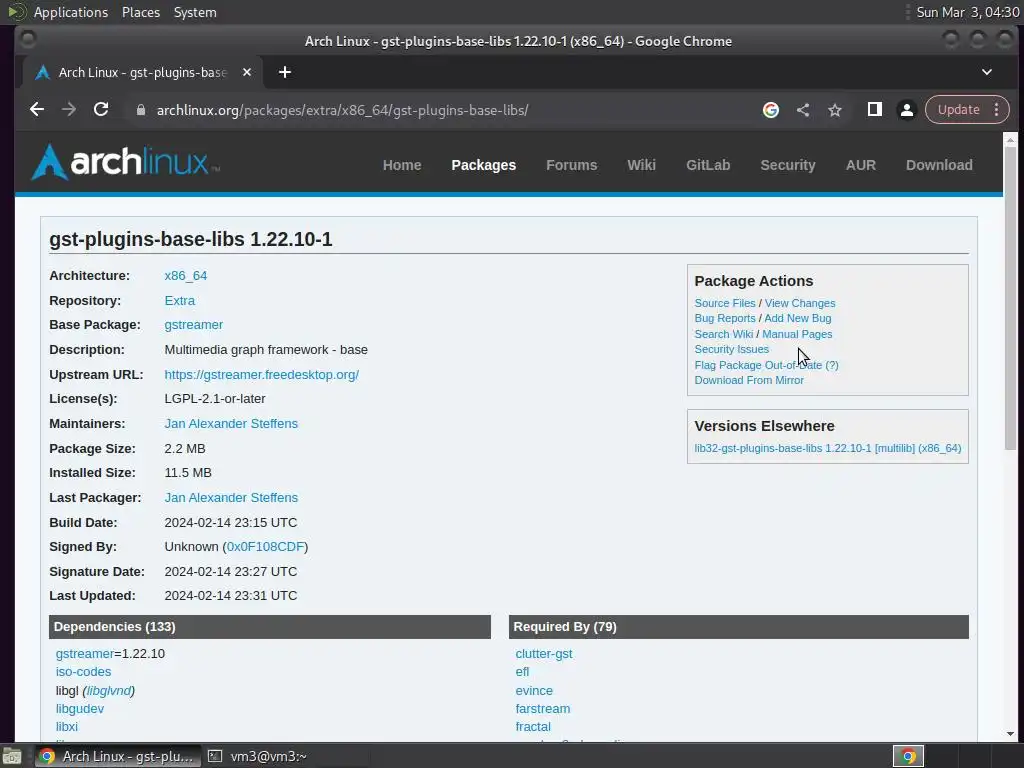This screenshot has height=768, width=1024.
Task: Open Wiki in Arch navigation
Action: (x=641, y=165)
